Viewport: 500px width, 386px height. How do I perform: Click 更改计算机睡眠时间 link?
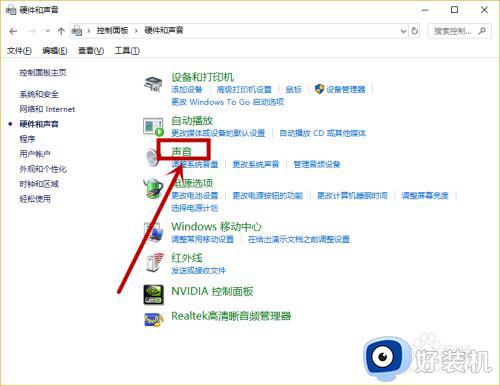(x=352, y=195)
